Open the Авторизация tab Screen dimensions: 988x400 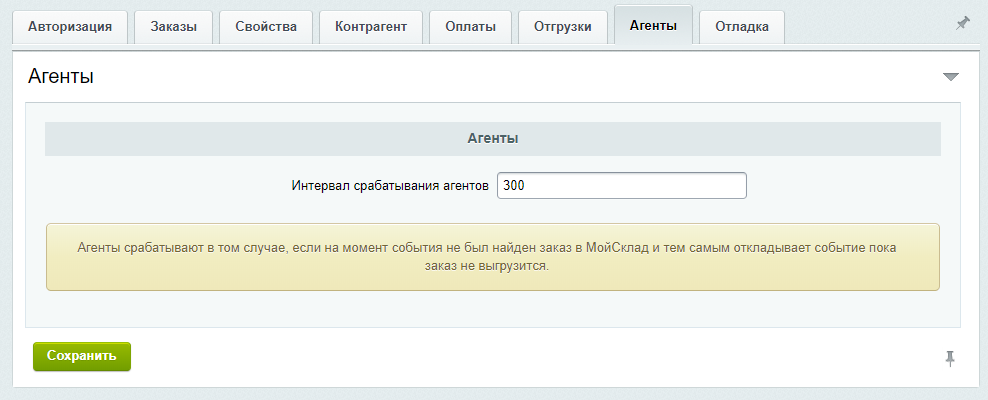69,27
